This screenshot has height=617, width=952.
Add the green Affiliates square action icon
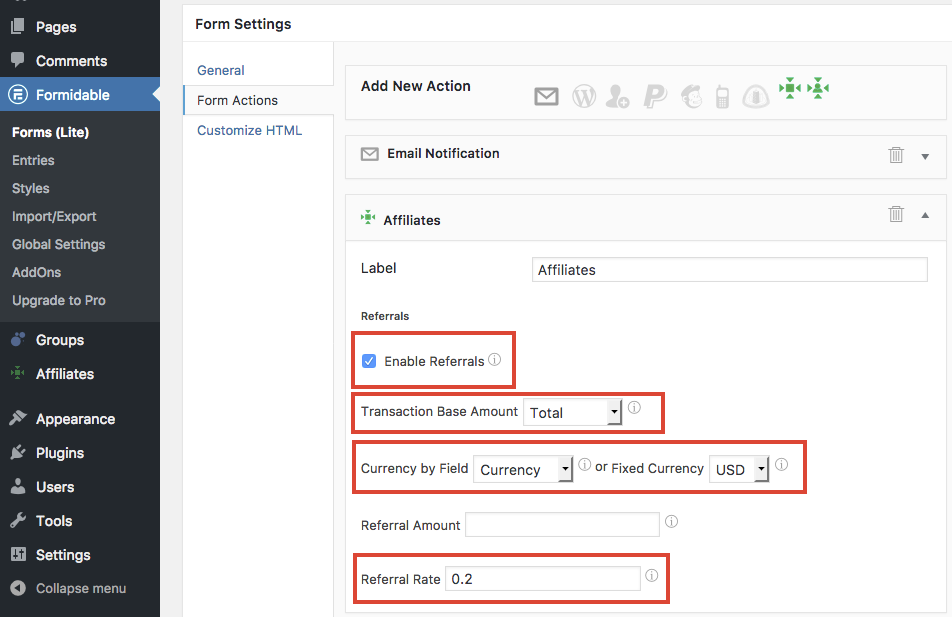(x=790, y=88)
